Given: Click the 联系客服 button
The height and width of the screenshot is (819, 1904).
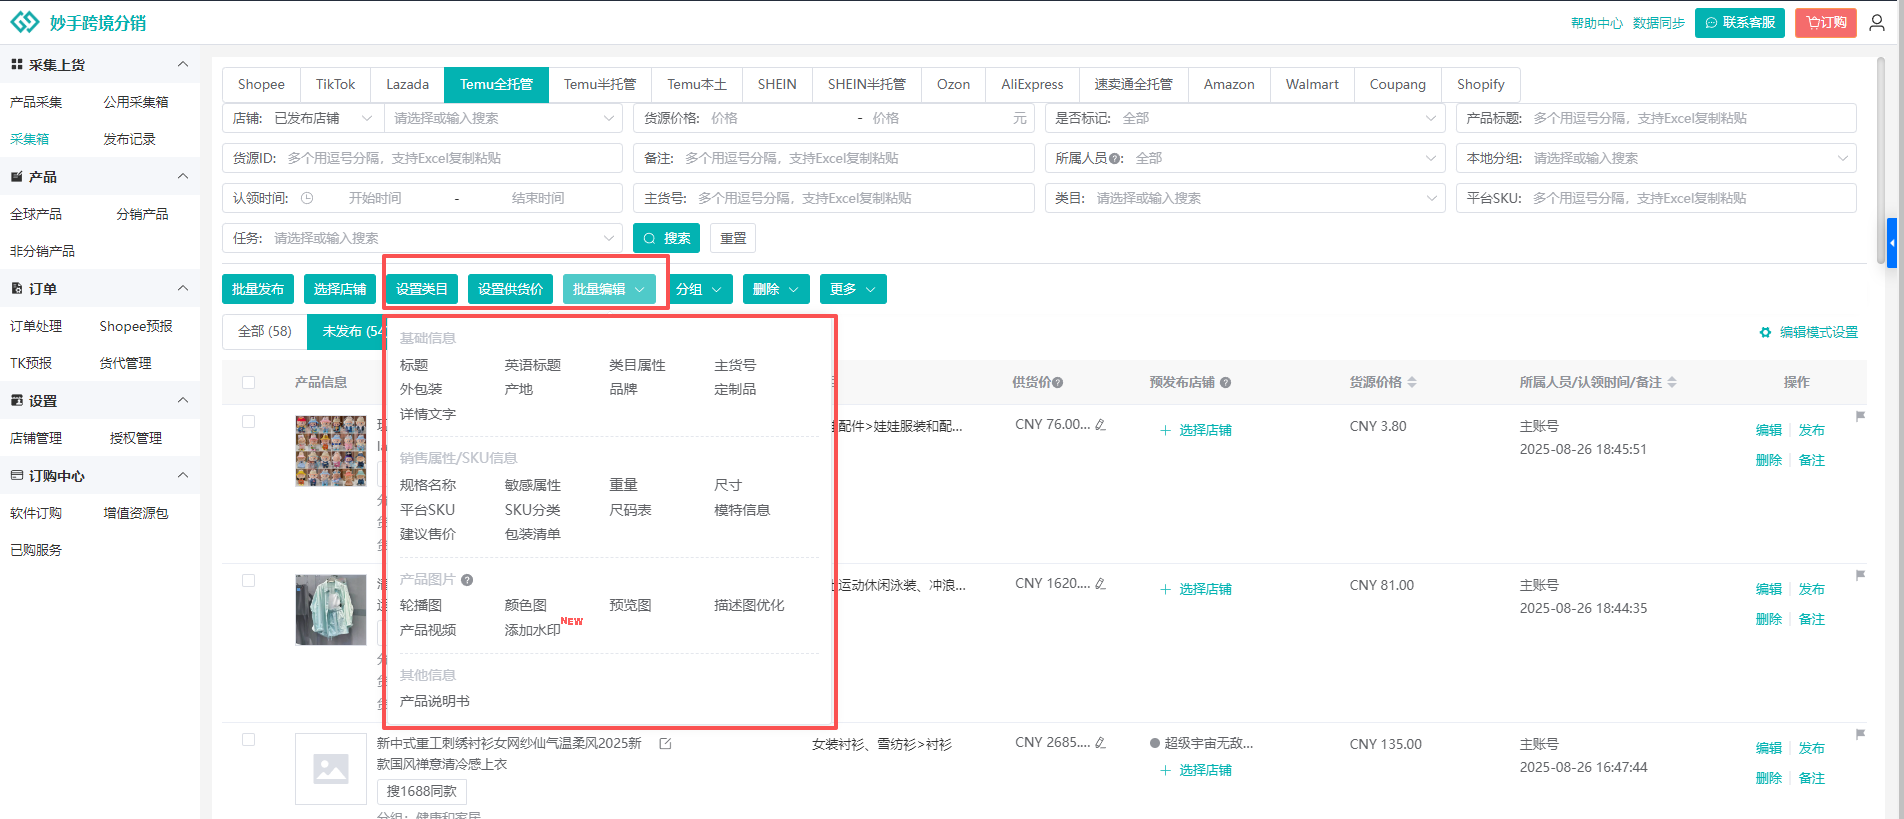Looking at the screenshot, I should pos(1739,22).
